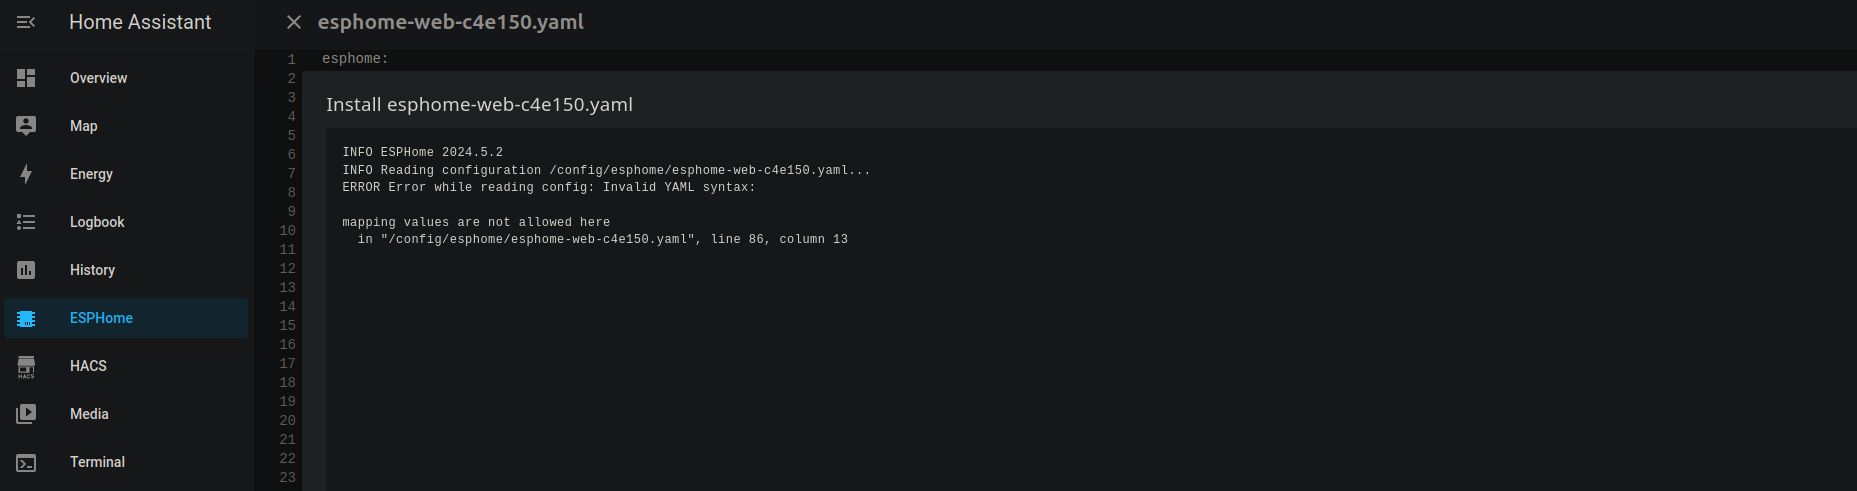Click the esphome-web-c4e150.yaml file title

pyautogui.click(x=451, y=22)
